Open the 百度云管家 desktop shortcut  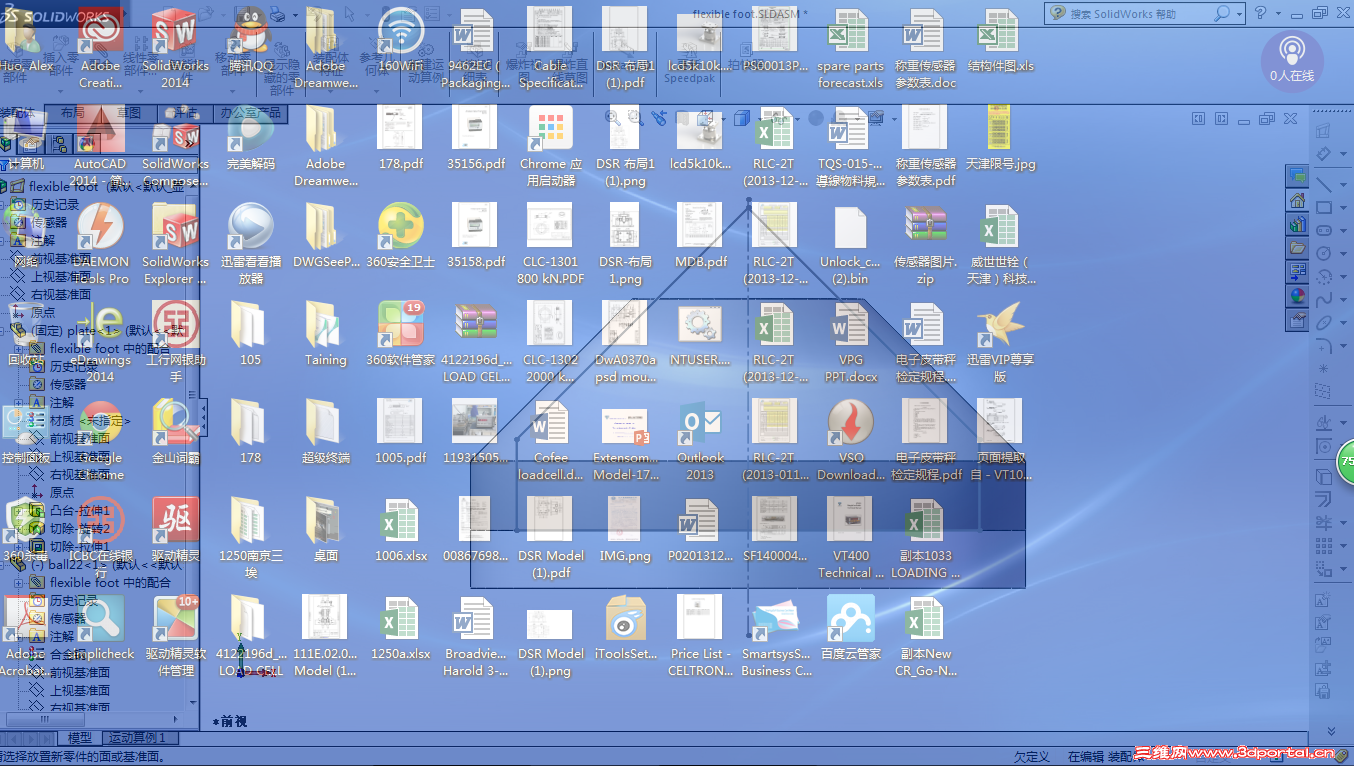[x=851, y=628]
